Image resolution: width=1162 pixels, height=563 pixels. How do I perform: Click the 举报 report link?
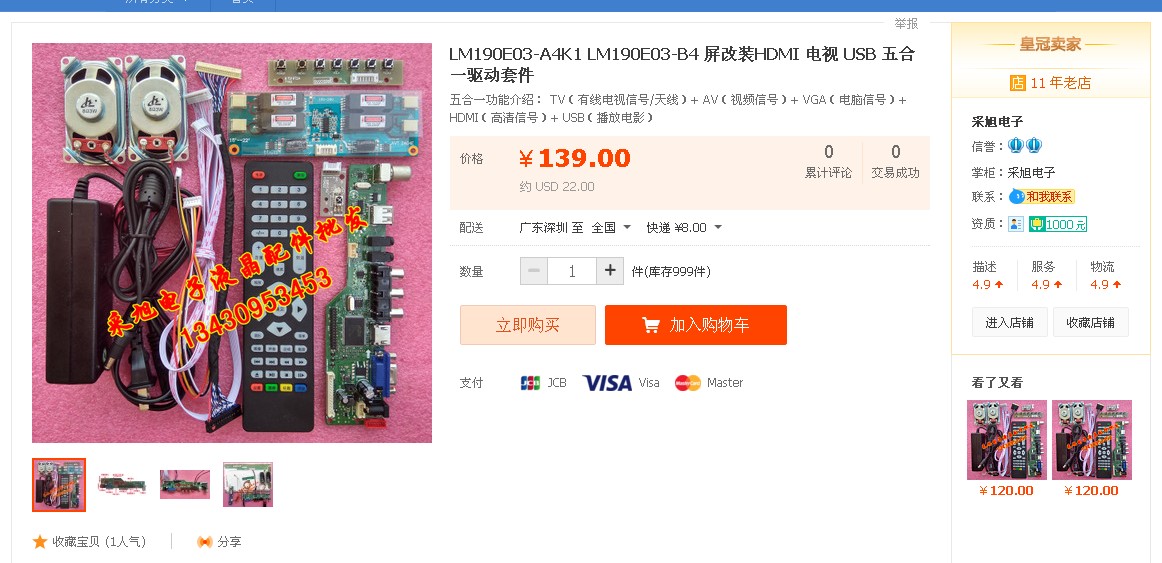click(906, 24)
